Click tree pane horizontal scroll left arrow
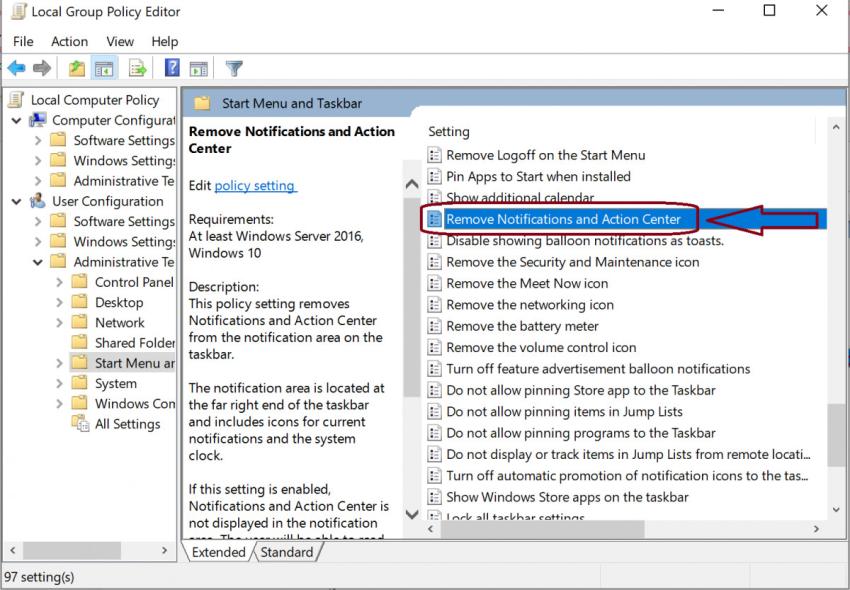The width and height of the screenshot is (850, 590). [12, 550]
